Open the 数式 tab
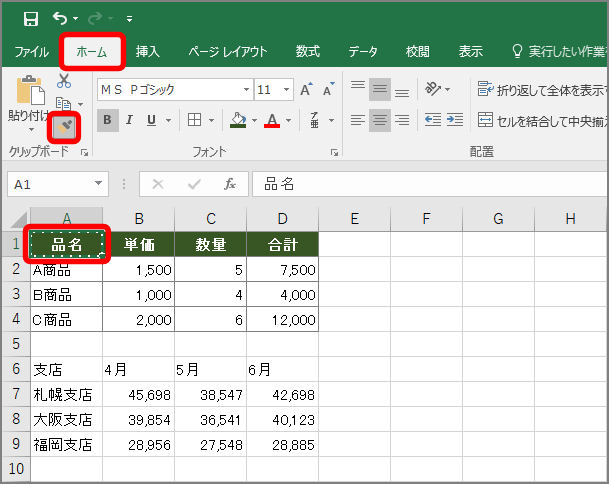Viewport: 609px width, 484px height. (308, 51)
